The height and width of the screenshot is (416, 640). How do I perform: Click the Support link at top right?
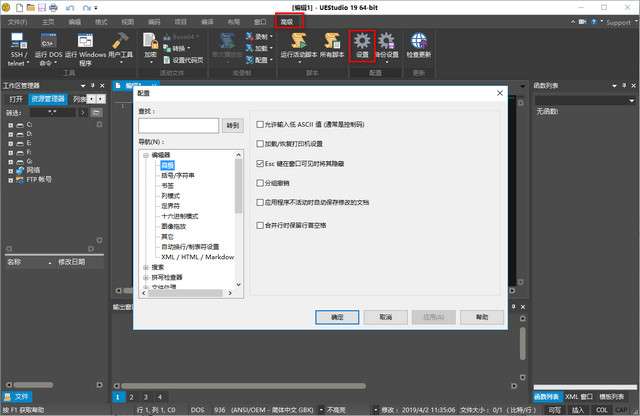pos(619,23)
